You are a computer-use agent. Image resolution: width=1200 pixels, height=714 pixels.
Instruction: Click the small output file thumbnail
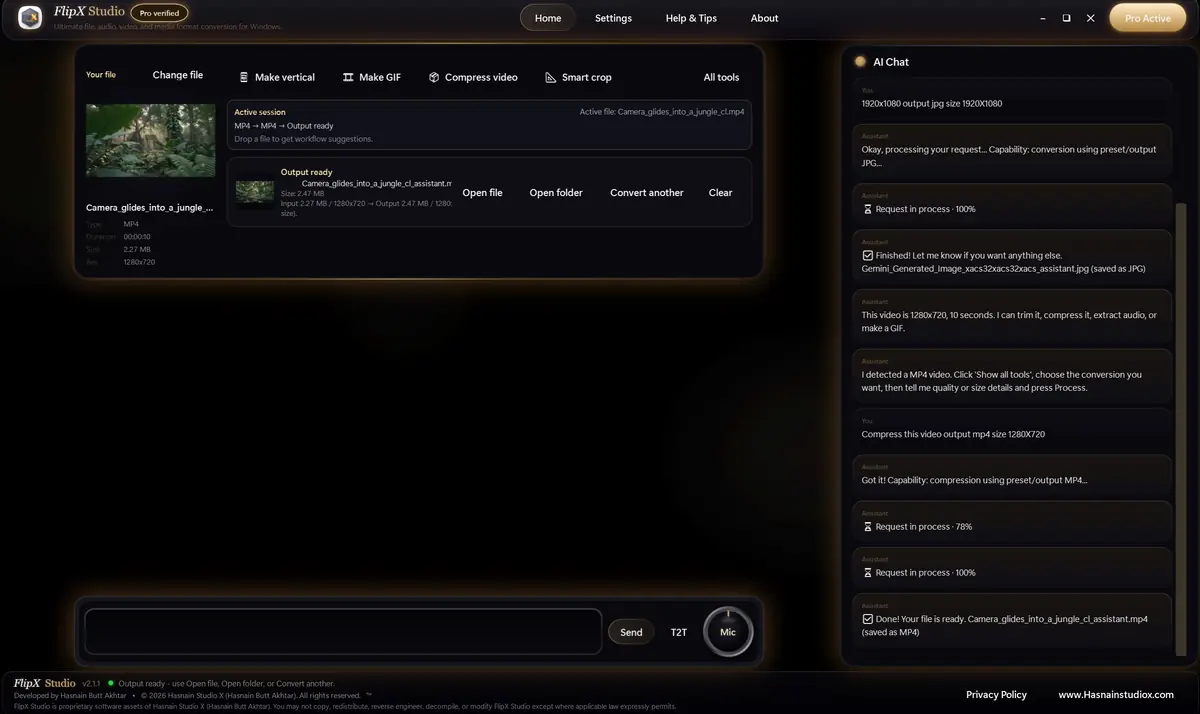255,192
